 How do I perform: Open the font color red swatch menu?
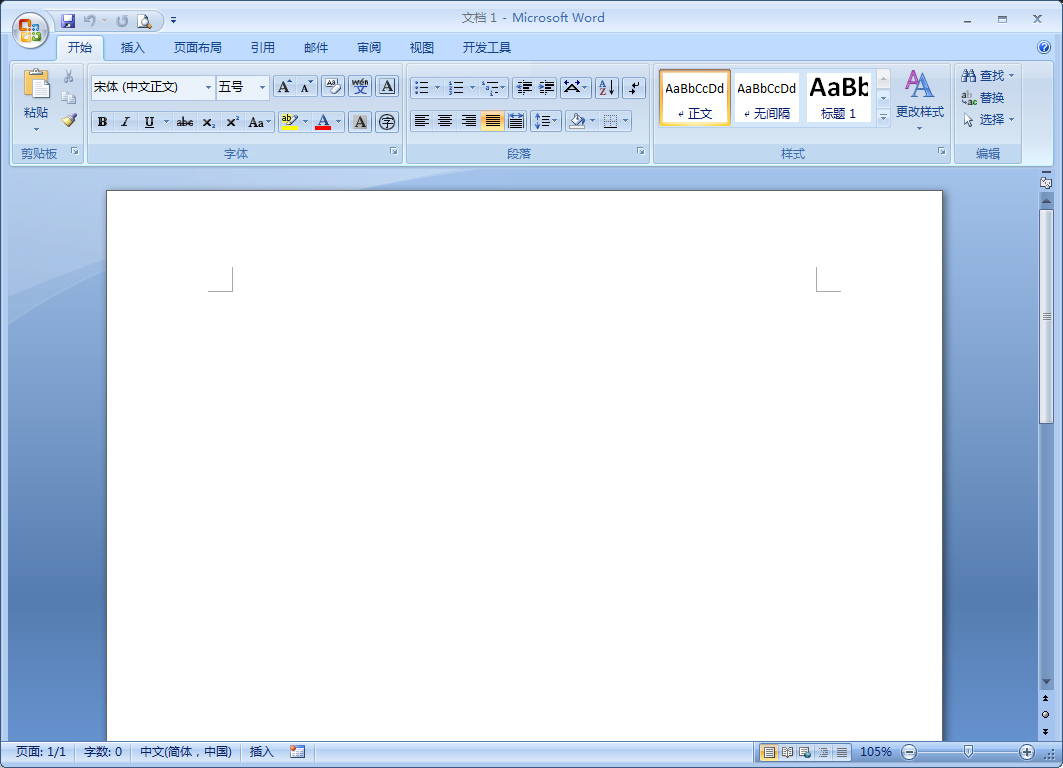(x=338, y=122)
